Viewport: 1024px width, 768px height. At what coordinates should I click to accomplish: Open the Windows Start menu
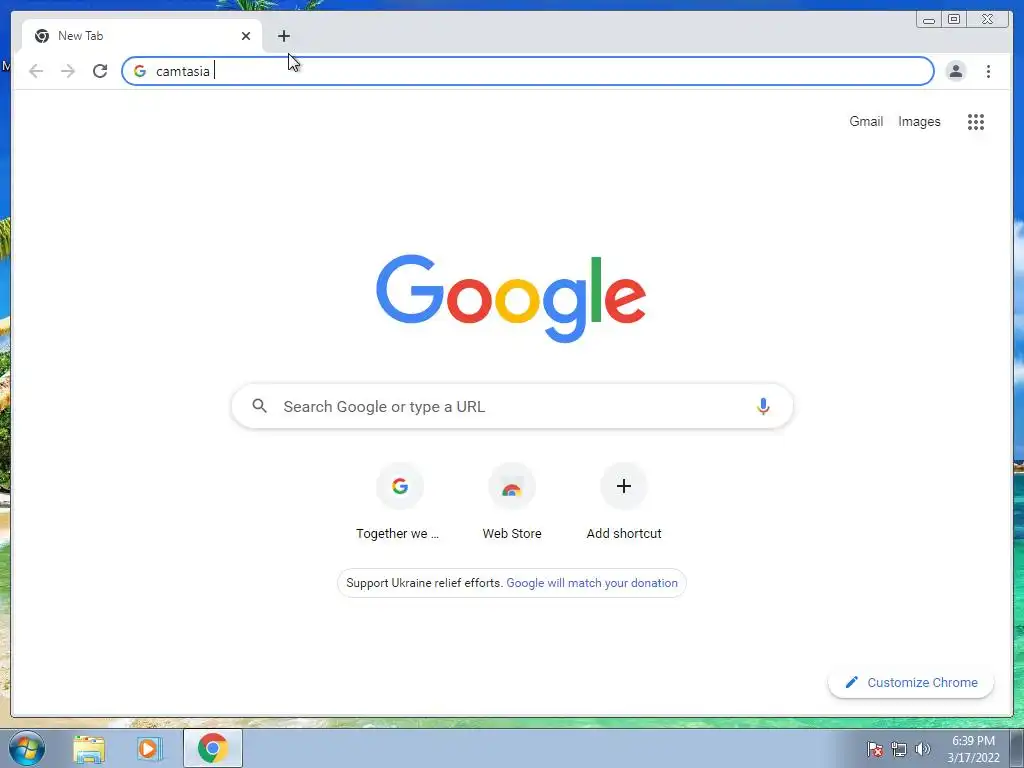click(27, 748)
